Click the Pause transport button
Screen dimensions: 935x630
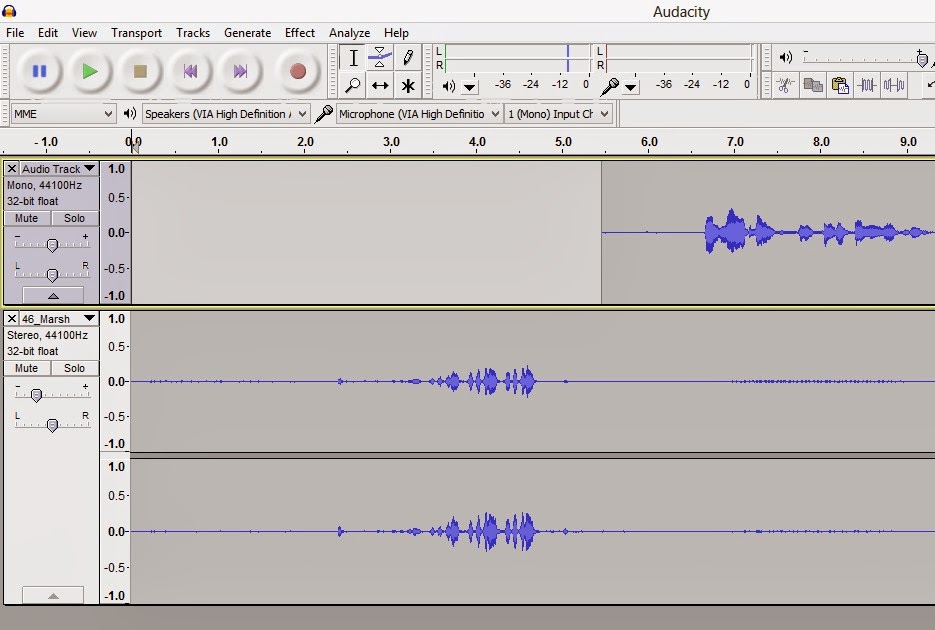[39, 72]
